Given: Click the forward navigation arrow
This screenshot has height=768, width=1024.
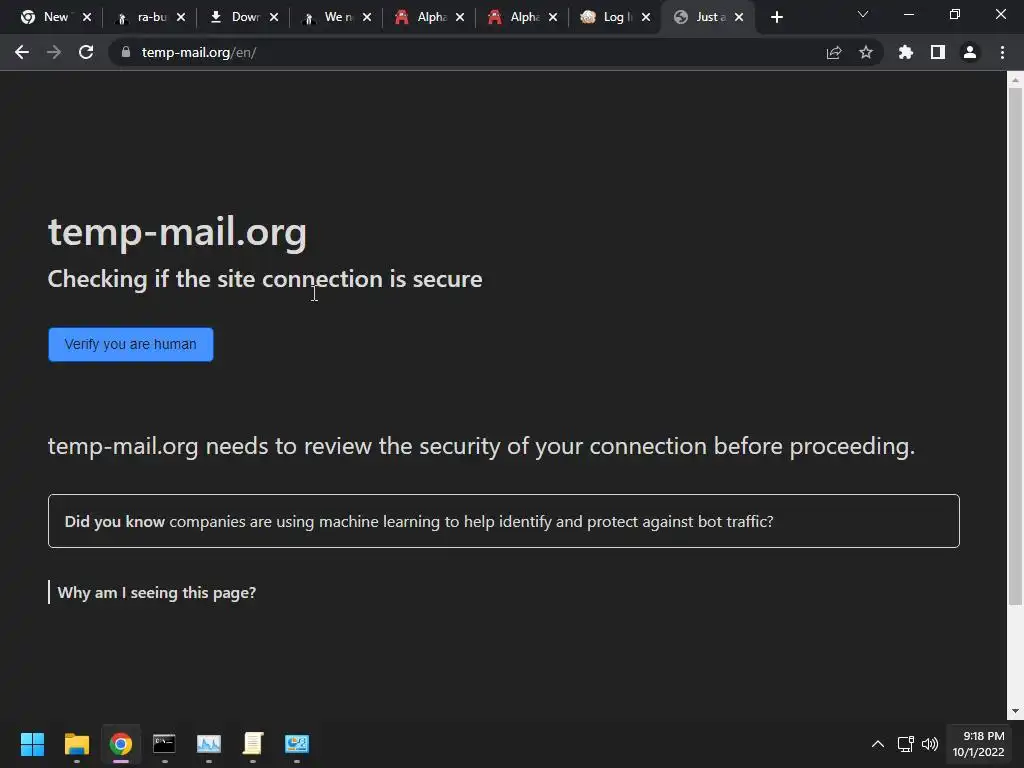Looking at the screenshot, I should [54, 52].
